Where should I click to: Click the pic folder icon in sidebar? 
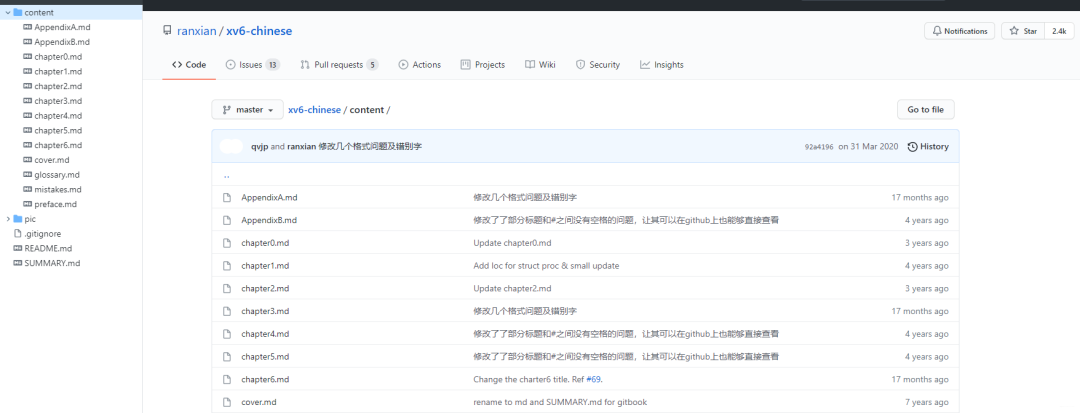click(x=18, y=219)
